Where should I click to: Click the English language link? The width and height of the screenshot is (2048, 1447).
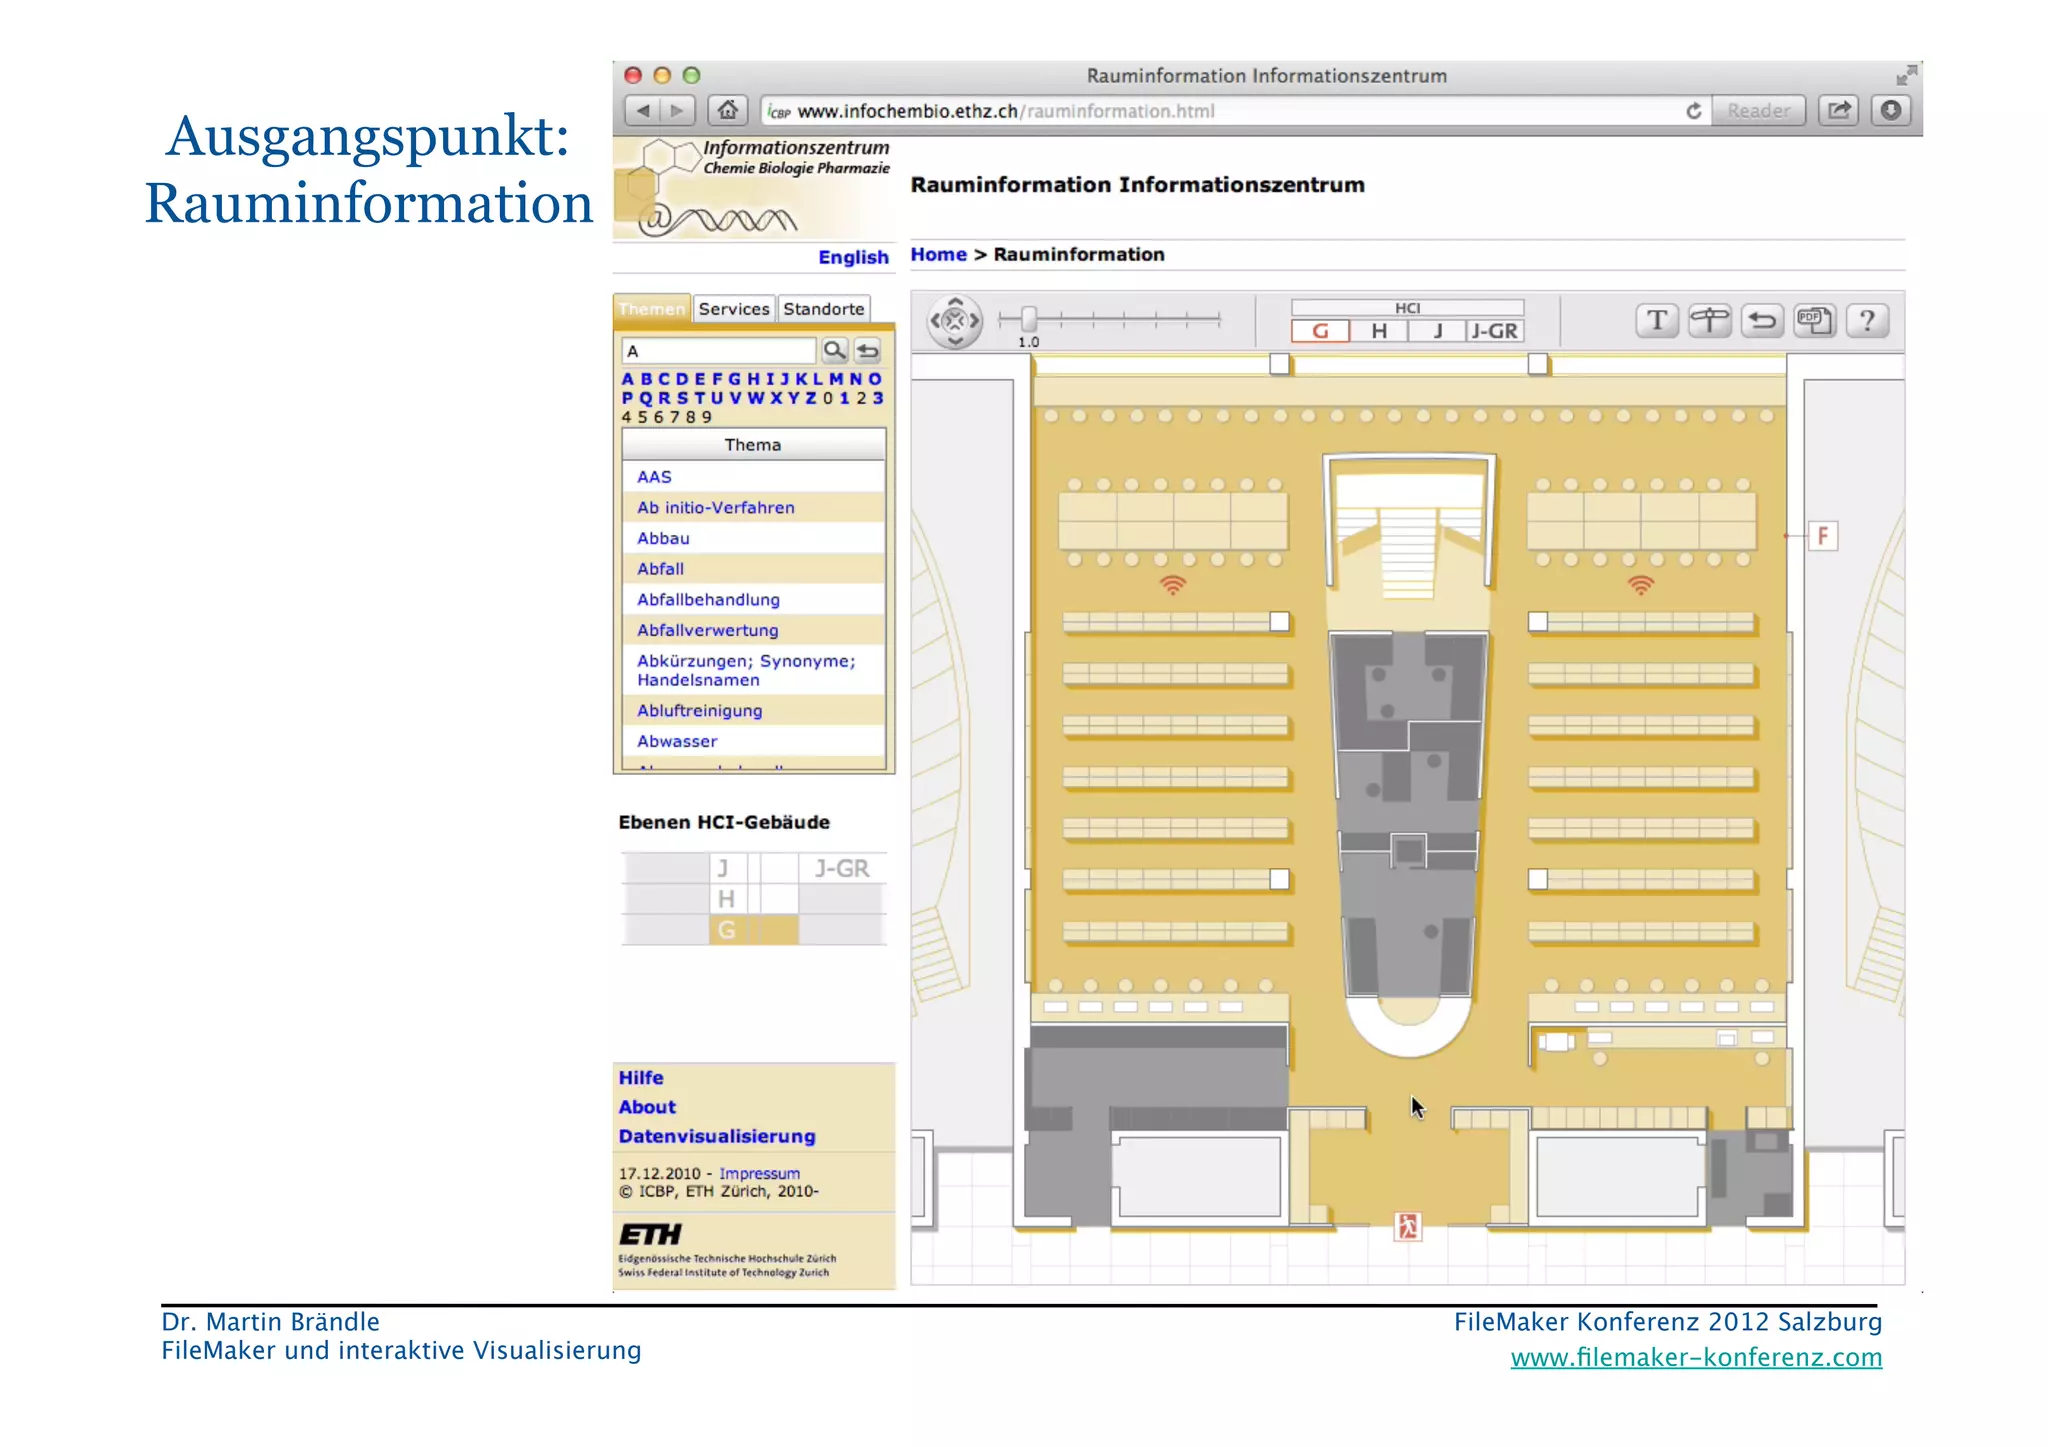coord(853,257)
